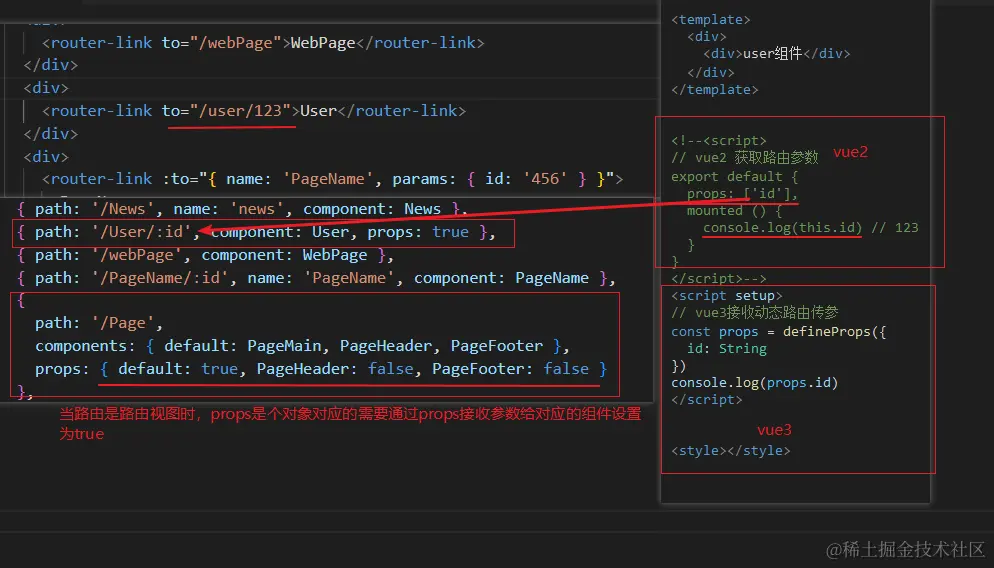Click the '/News' route definition line
The image size is (994, 568).
[x=242, y=209]
